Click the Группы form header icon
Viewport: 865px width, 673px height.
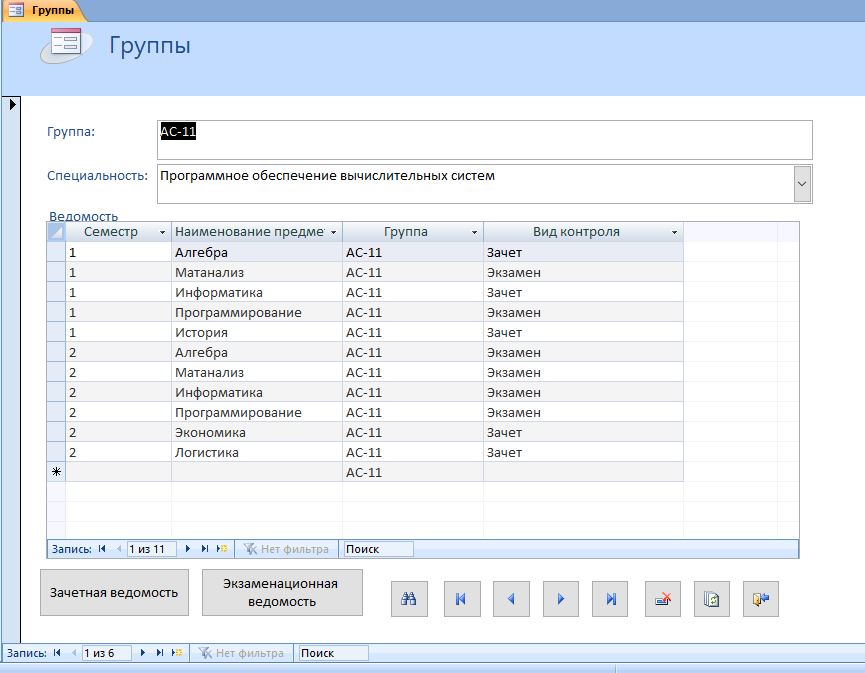pyautogui.click(x=65, y=44)
